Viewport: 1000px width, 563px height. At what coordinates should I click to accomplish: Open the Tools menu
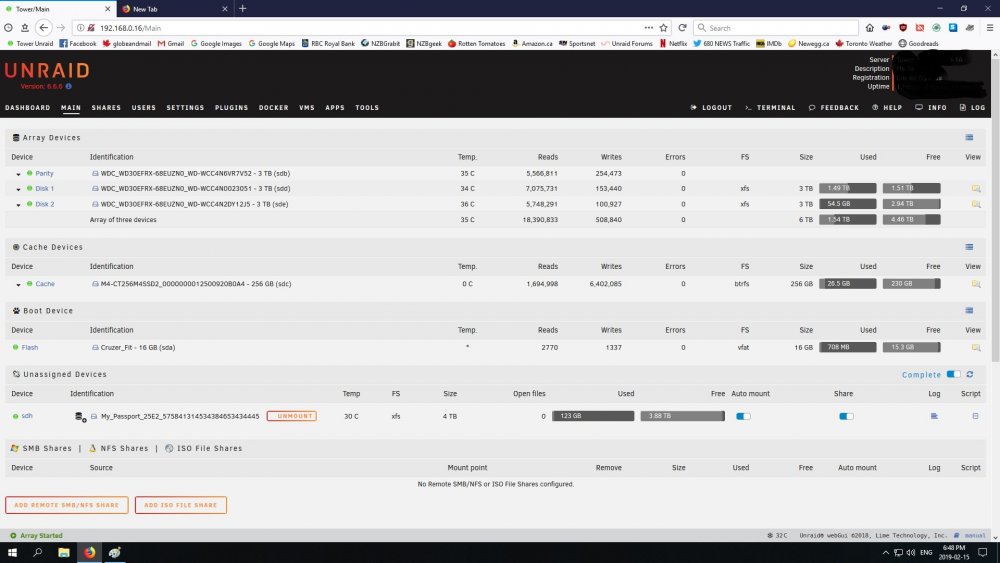pyautogui.click(x=367, y=108)
